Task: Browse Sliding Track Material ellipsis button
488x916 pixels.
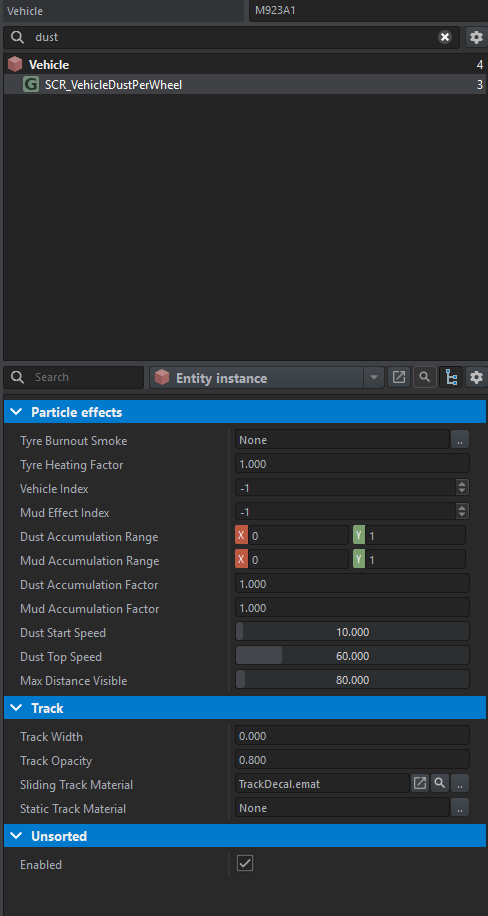Action: click(x=460, y=783)
